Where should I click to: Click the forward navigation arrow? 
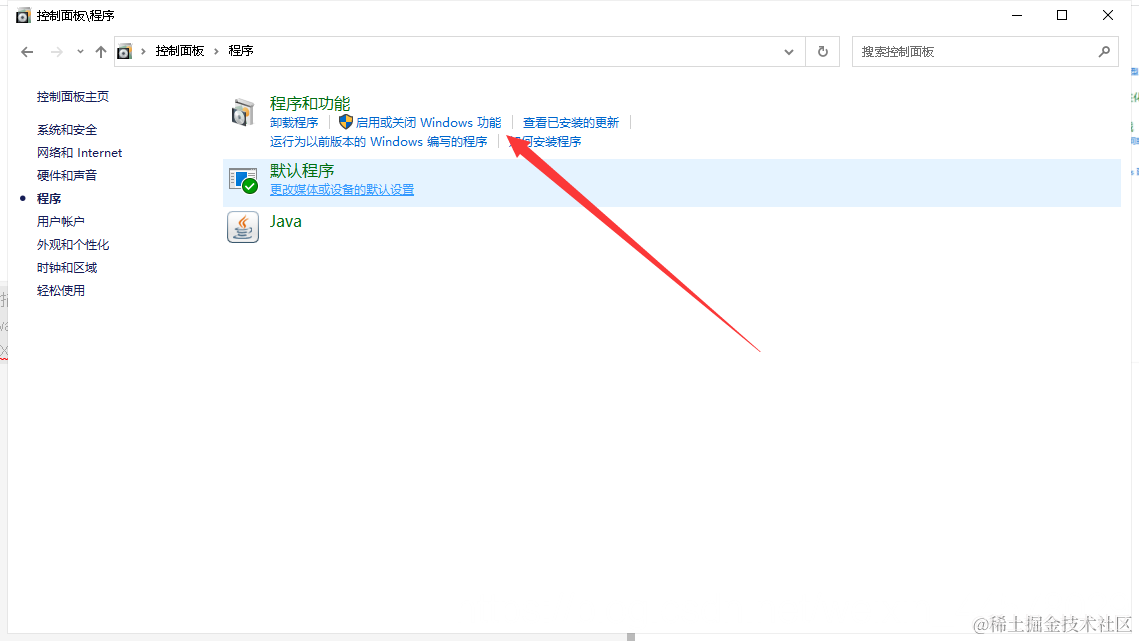pos(56,52)
